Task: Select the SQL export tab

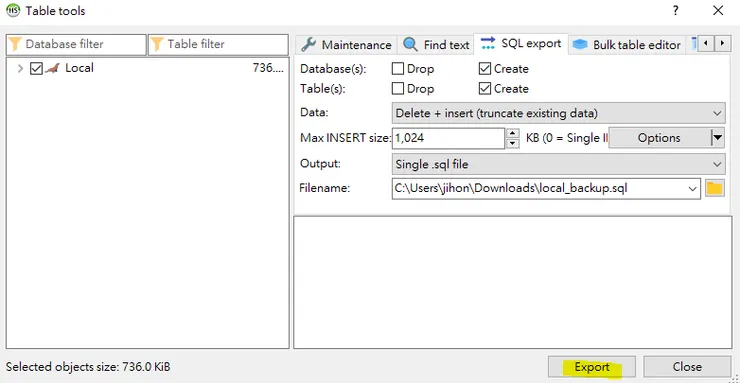Action: tap(521, 43)
